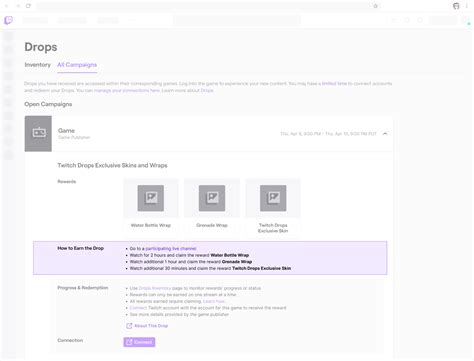Click the Twitch logo icon
This screenshot has height=361, width=474.
coord(8,20)
